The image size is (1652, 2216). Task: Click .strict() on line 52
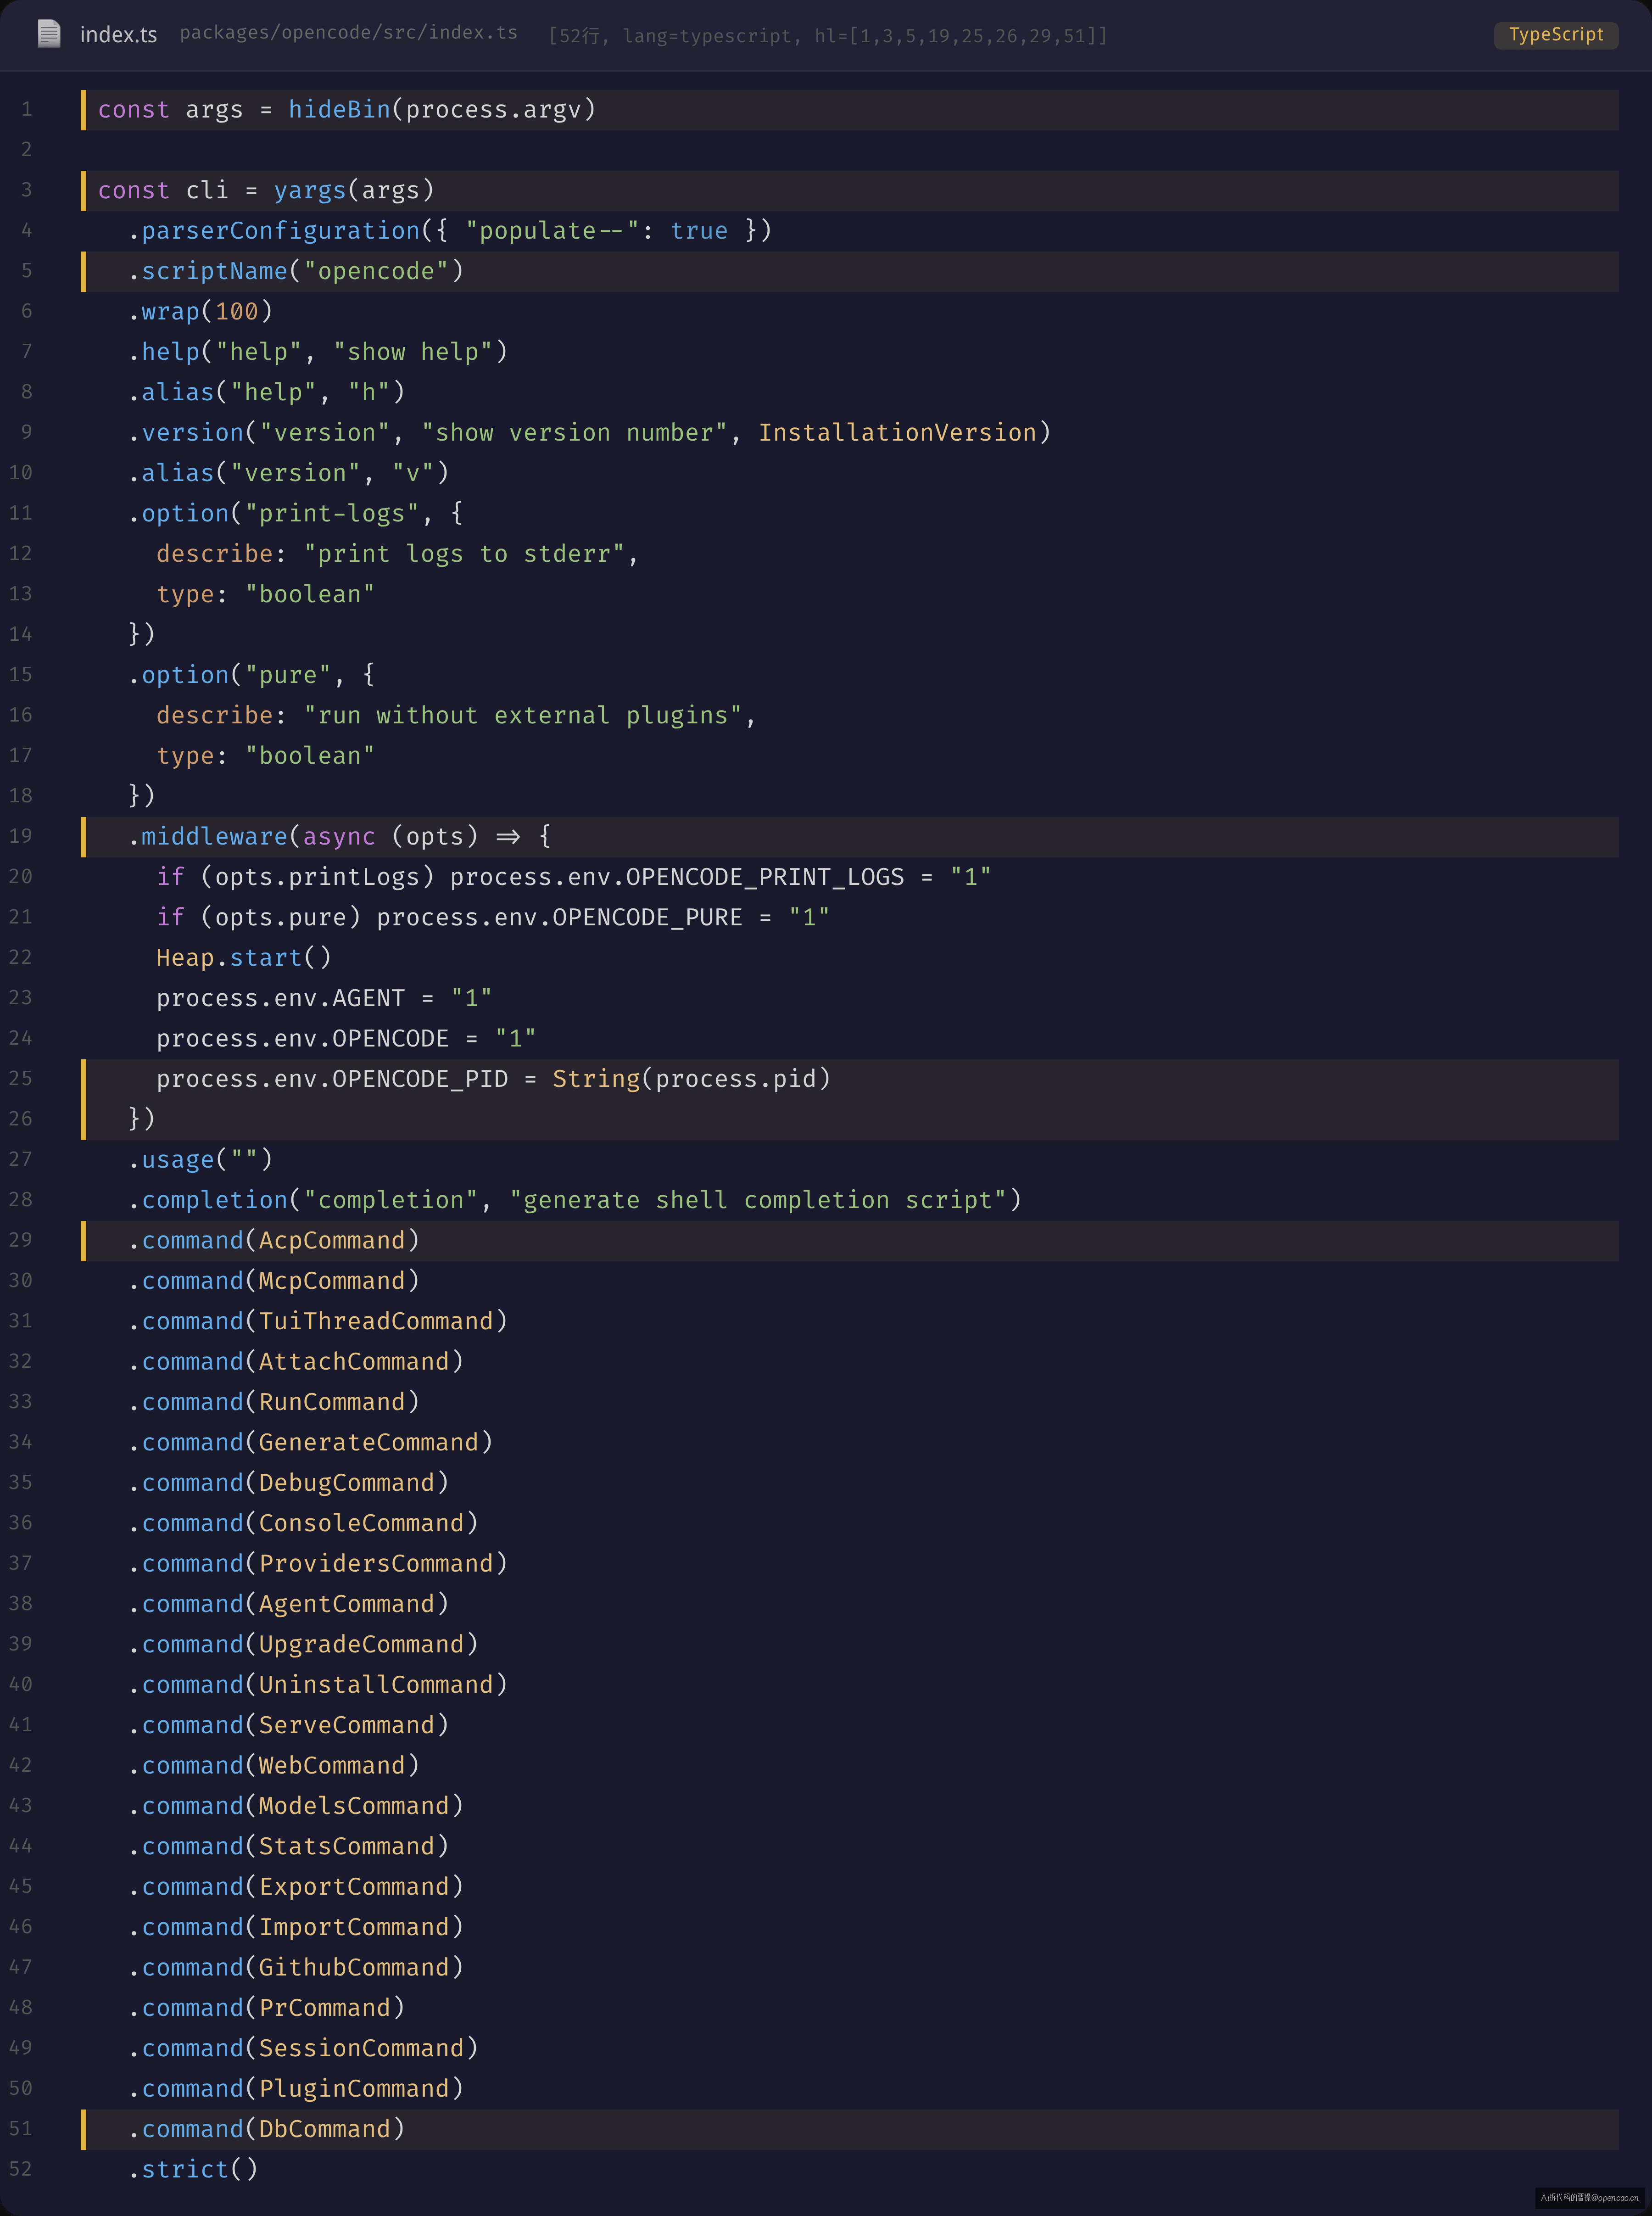pos(193,2170)
